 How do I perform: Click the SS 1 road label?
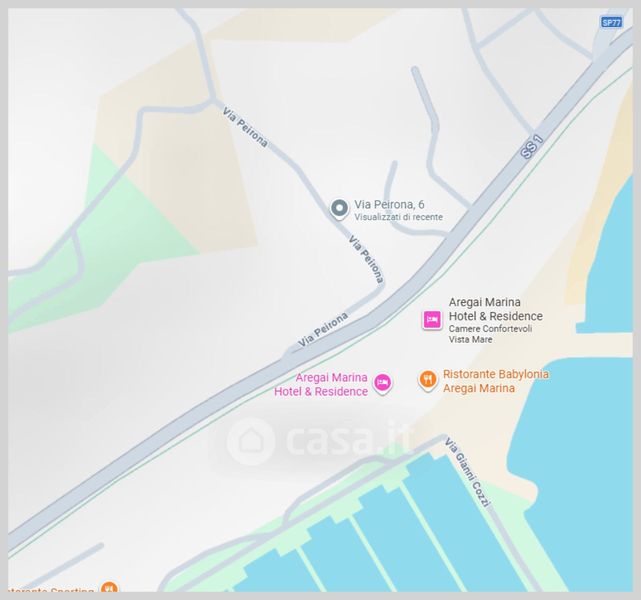pyautogui.click(x=532, y=147)
